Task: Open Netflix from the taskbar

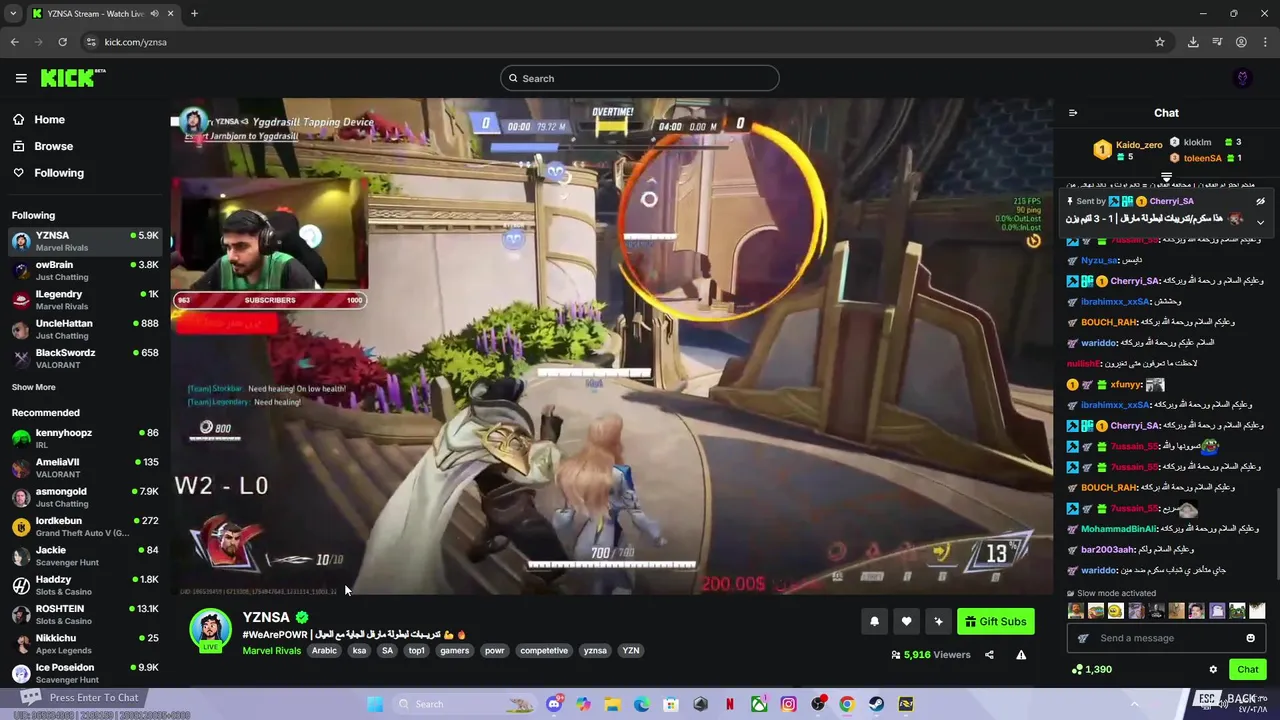Action: pos(730,704)
